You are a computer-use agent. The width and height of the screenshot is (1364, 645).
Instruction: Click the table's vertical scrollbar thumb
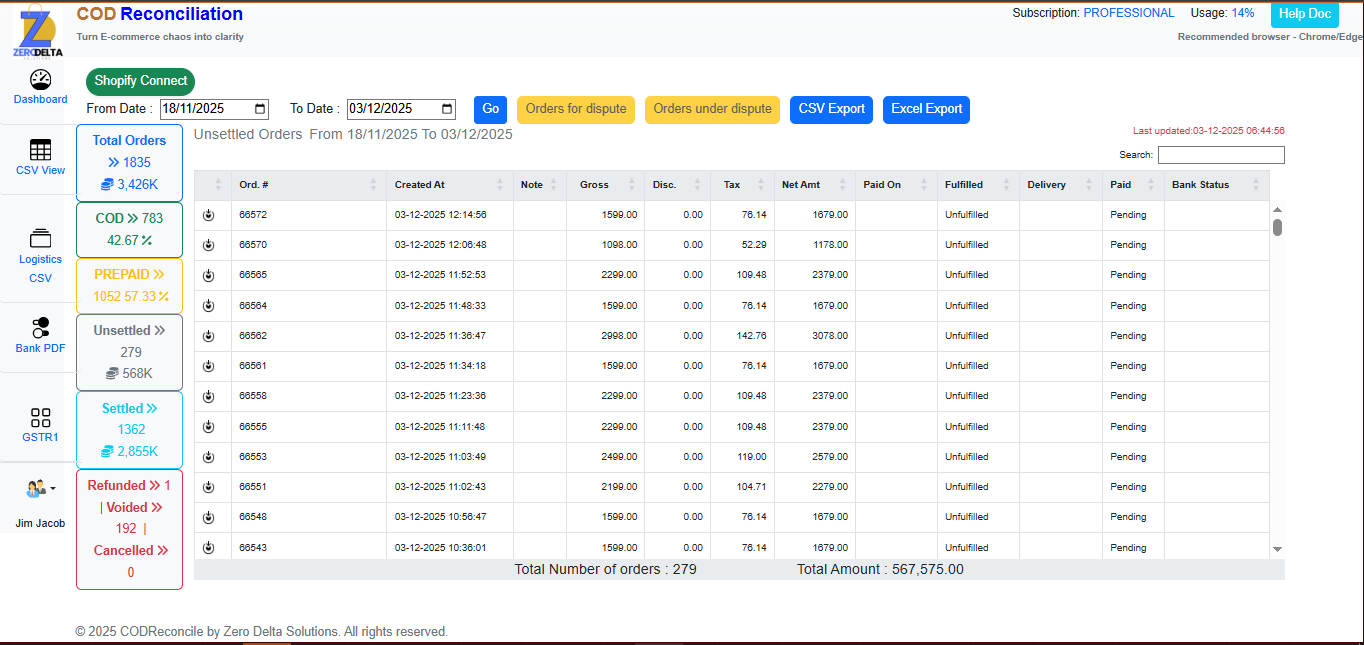1277,227
